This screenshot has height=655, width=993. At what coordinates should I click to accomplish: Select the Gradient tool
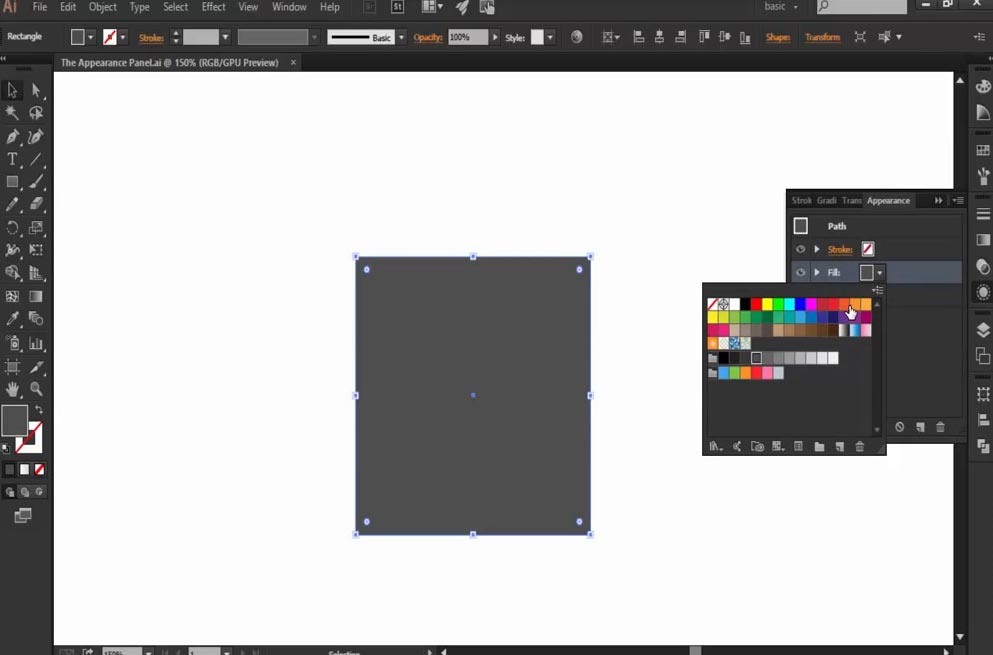pyautogui.click(x=36, y=296)
